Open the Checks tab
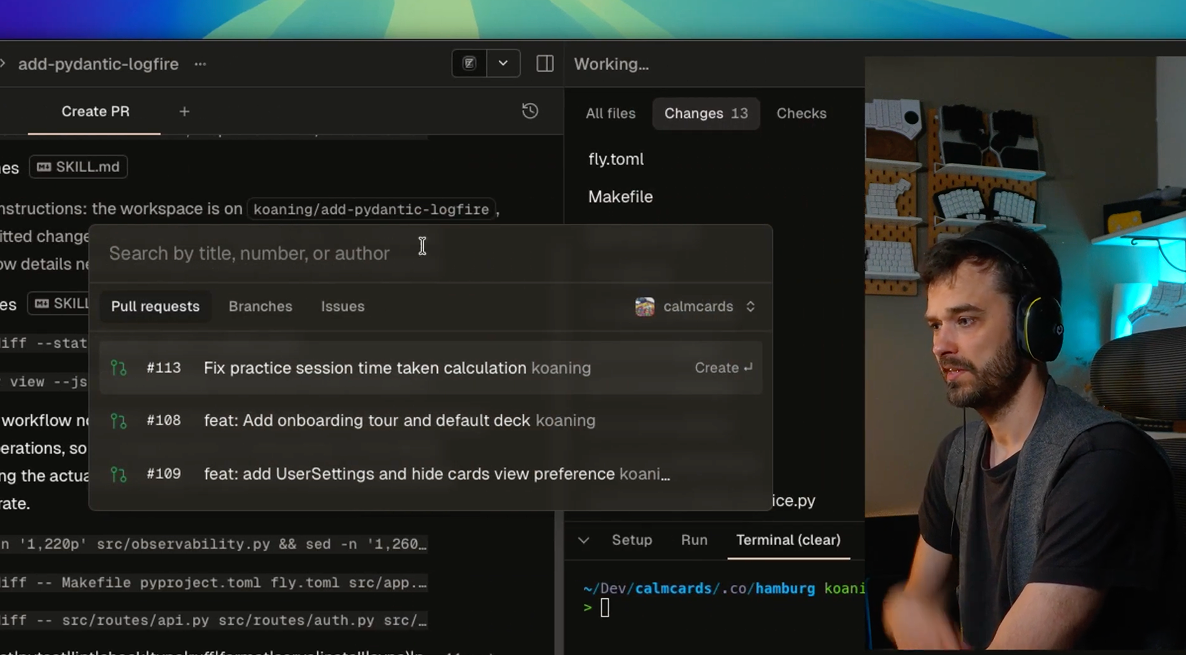 click(801, 113)
